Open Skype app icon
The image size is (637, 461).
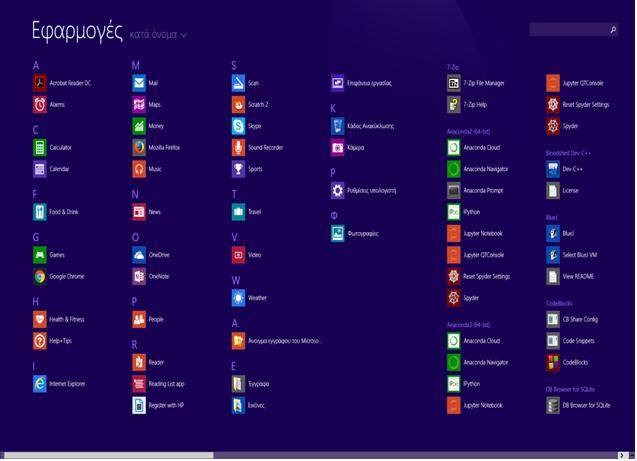238,126
